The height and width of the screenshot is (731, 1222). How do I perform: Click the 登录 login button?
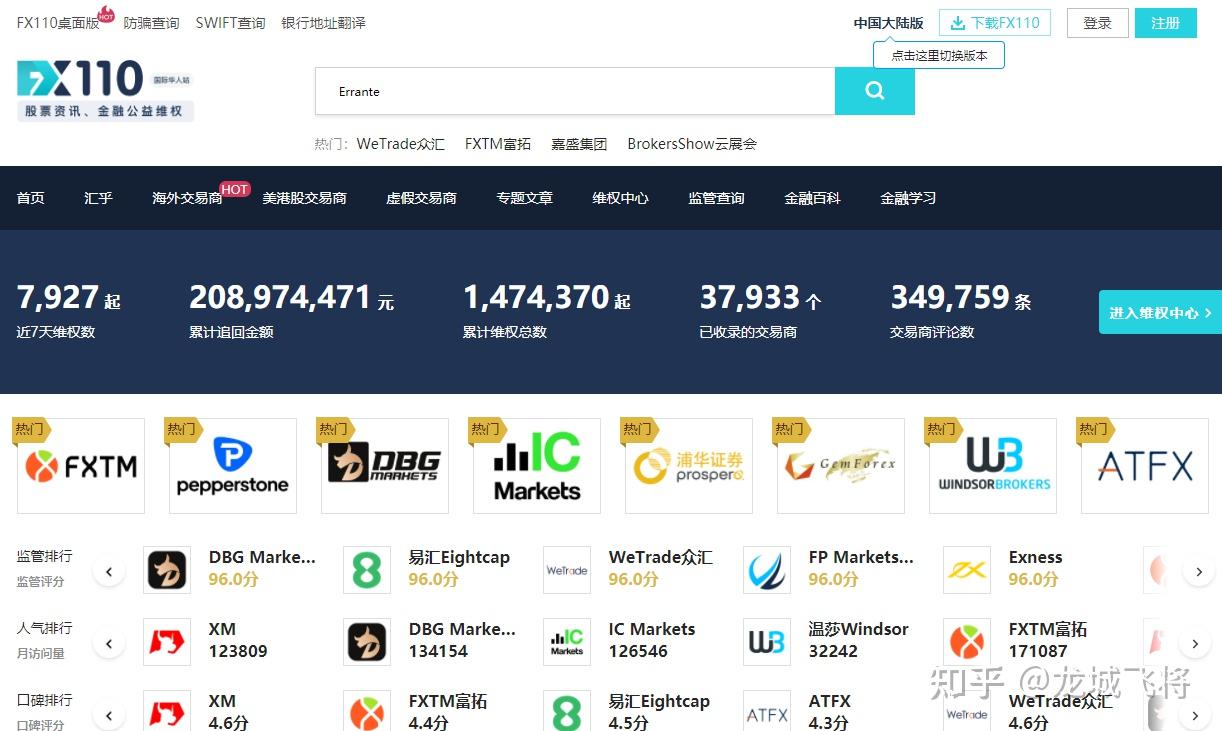(x=1097, y=23)
